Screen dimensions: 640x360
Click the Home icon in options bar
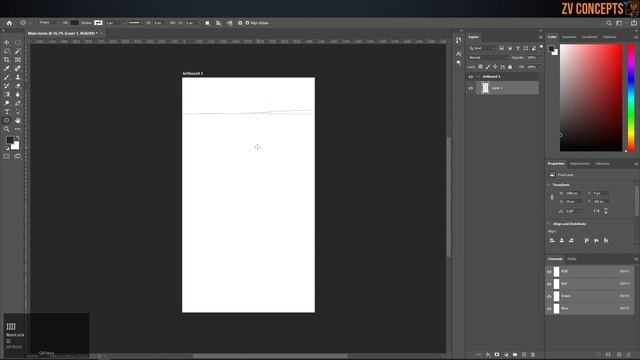click(x=9, y=23)
